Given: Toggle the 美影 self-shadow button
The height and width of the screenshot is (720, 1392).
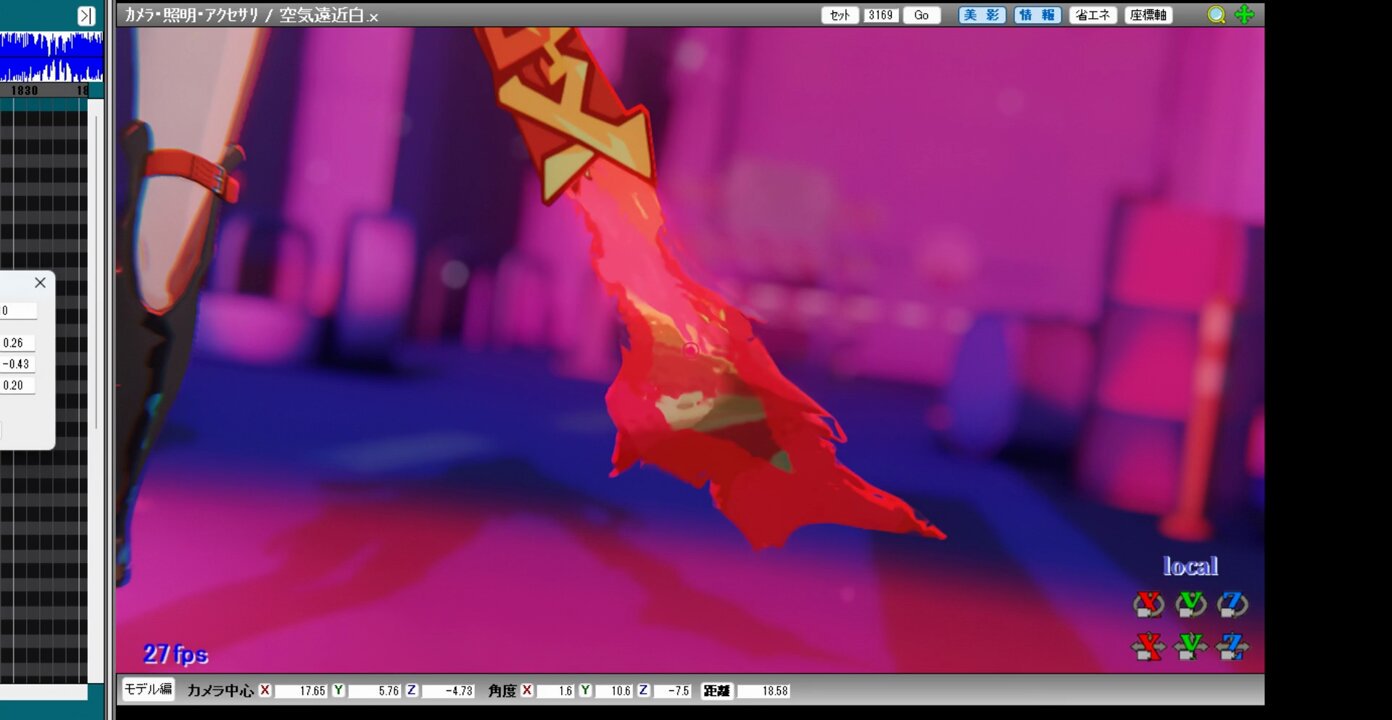Looking at the screenshot, I should [982, 15].
